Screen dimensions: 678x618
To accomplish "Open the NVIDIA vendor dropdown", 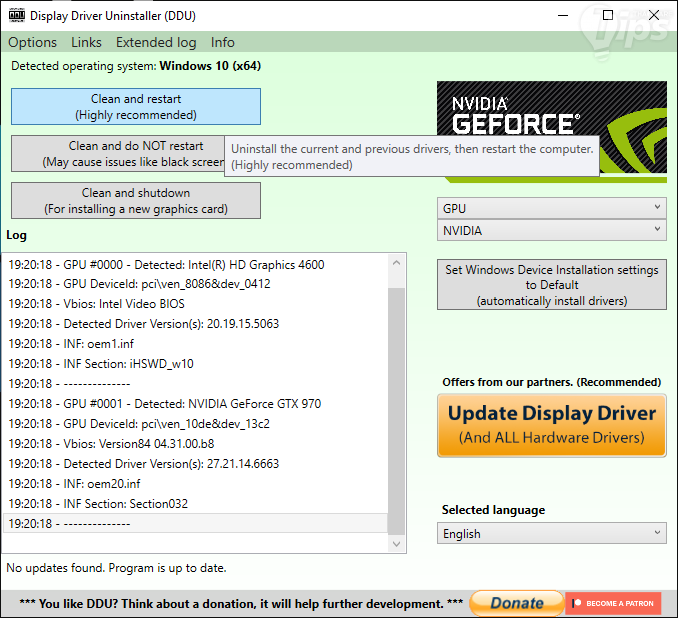I will [x=552, y=231].
